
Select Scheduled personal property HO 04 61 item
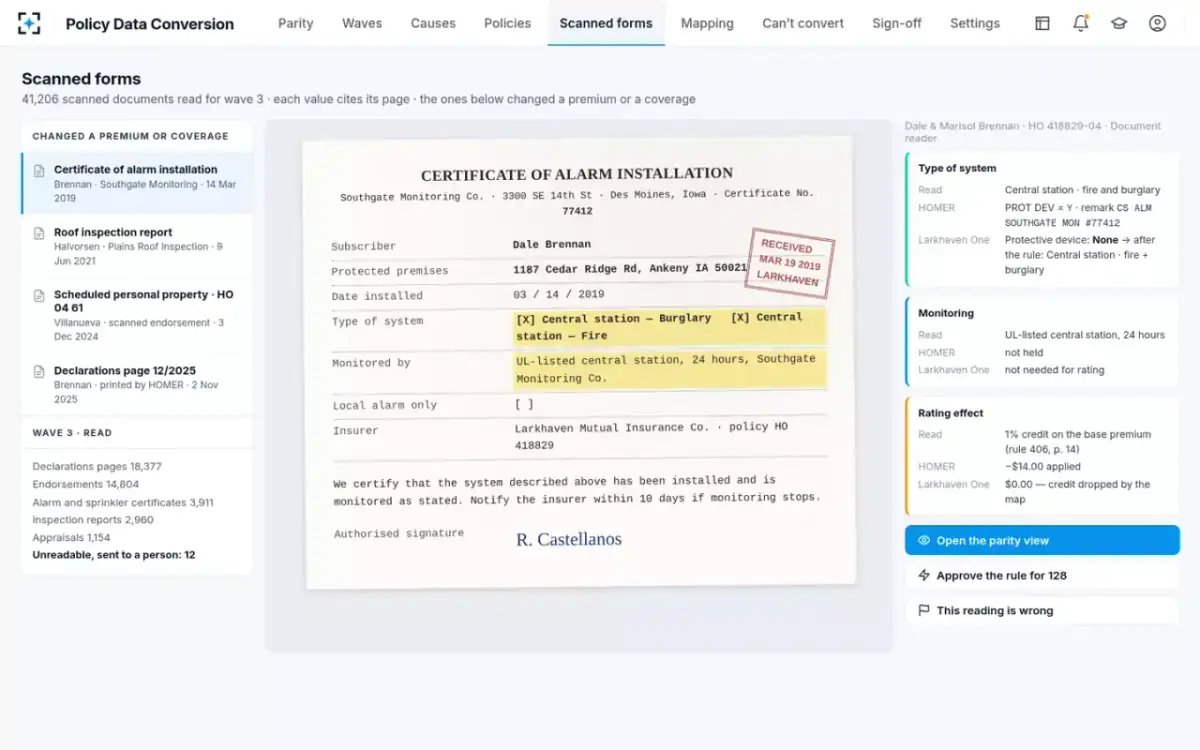(137, 315)
